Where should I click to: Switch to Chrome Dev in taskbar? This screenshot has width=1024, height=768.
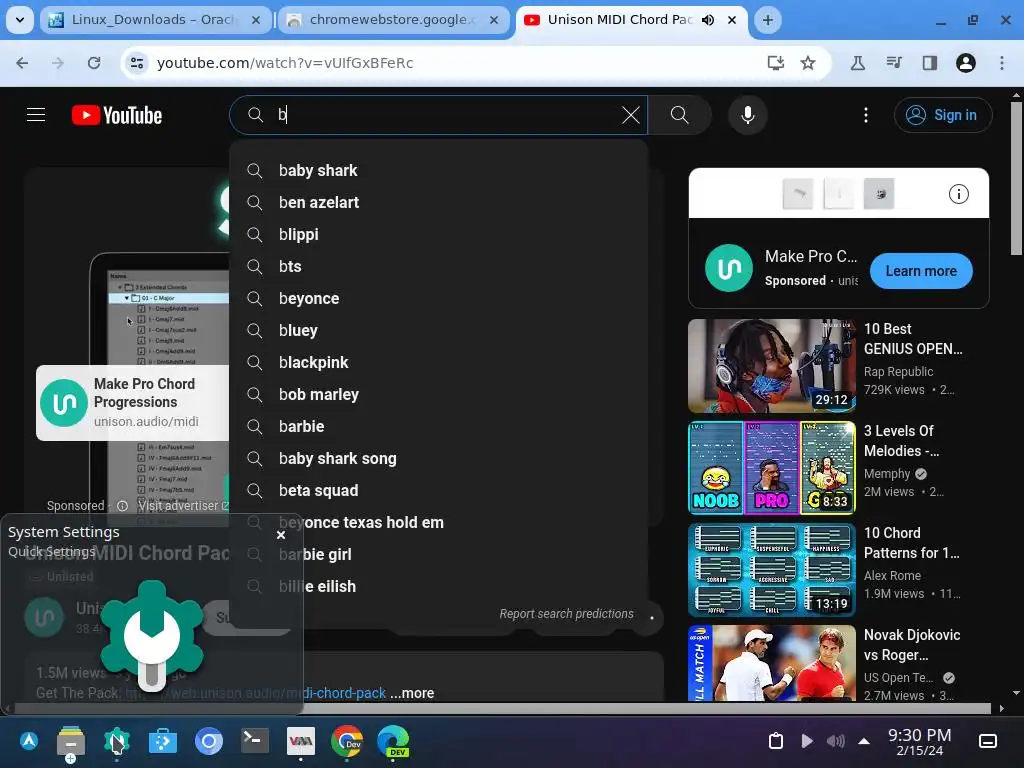[346, 741]
